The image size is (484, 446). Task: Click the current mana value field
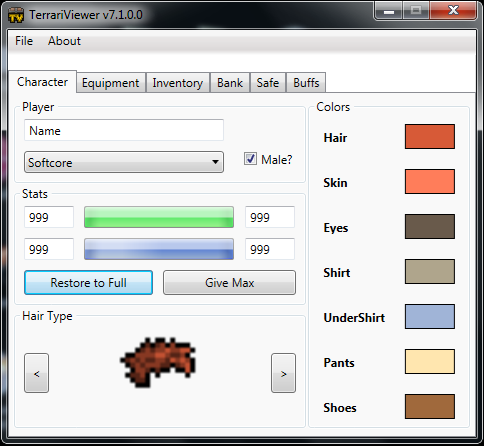coord(49,249)
